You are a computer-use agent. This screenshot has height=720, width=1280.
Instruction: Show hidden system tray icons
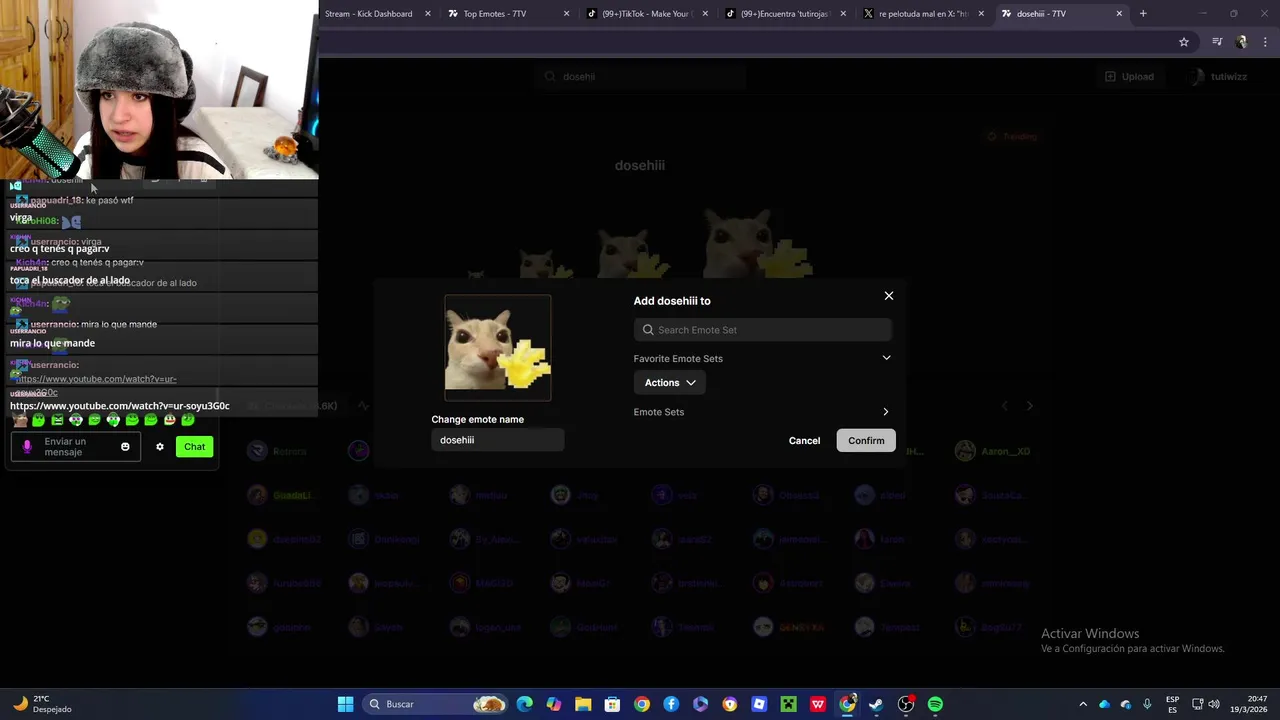click(x=1082, y=704)
